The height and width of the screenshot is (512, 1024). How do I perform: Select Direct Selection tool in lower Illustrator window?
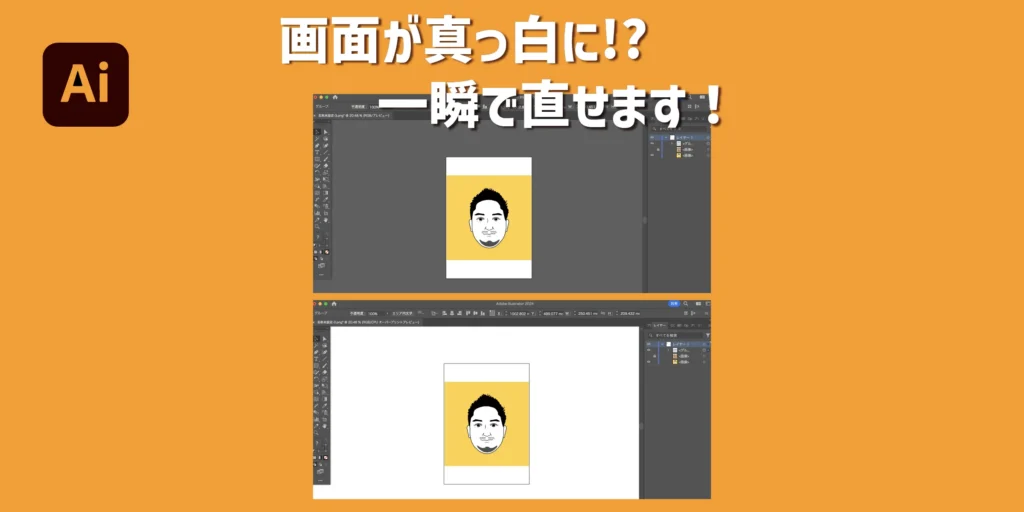[x=325, y=339]
